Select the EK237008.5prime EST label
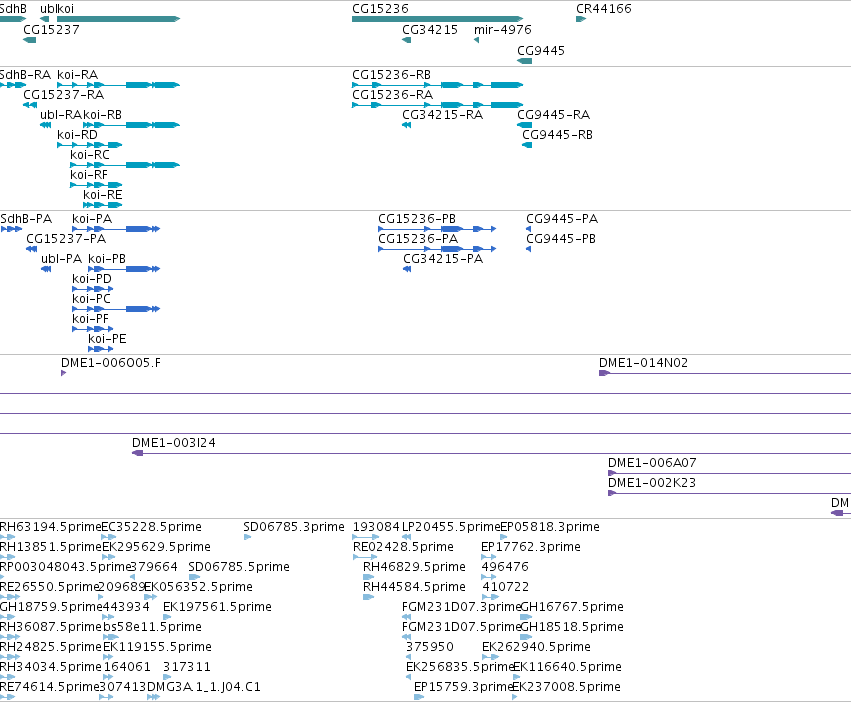 click(x=566, y=687)
